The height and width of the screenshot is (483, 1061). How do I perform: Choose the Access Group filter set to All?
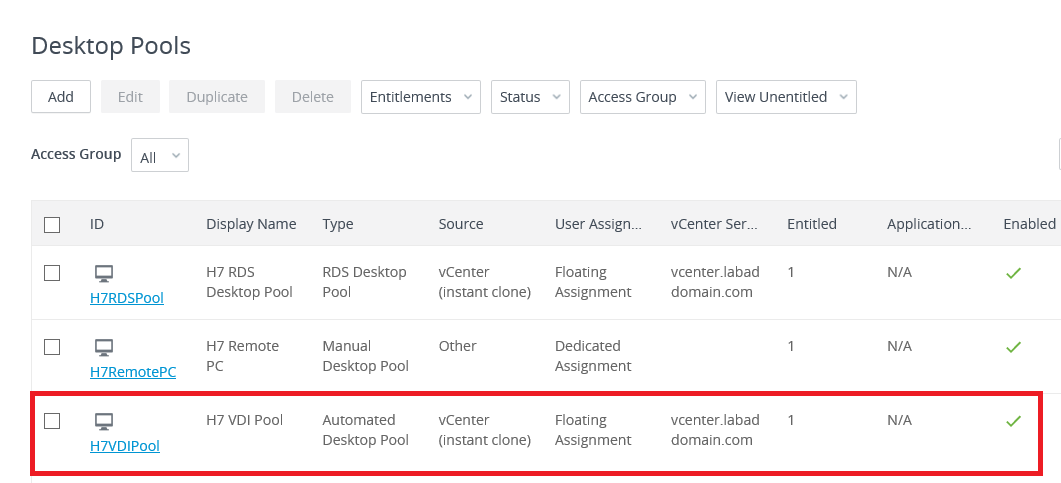(x=160, y=156)
